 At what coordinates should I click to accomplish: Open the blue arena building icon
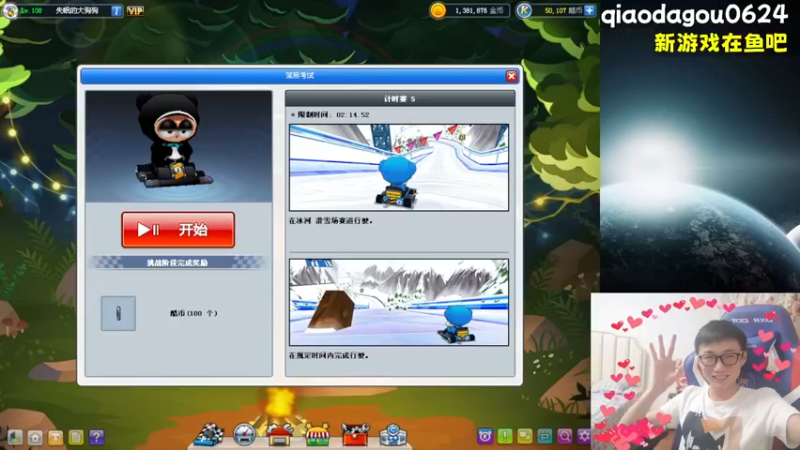click(393, 435)
